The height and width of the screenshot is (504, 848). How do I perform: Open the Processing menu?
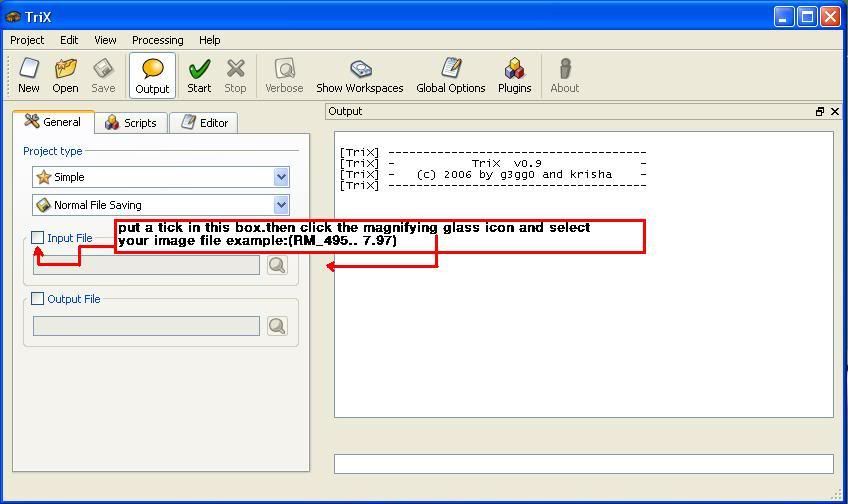pyautogui.click(x=157, y=40)
